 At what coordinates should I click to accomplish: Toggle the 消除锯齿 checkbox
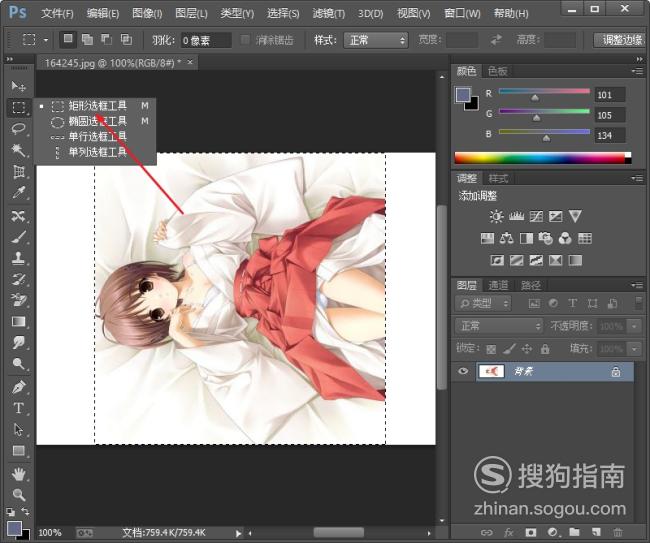245,40
